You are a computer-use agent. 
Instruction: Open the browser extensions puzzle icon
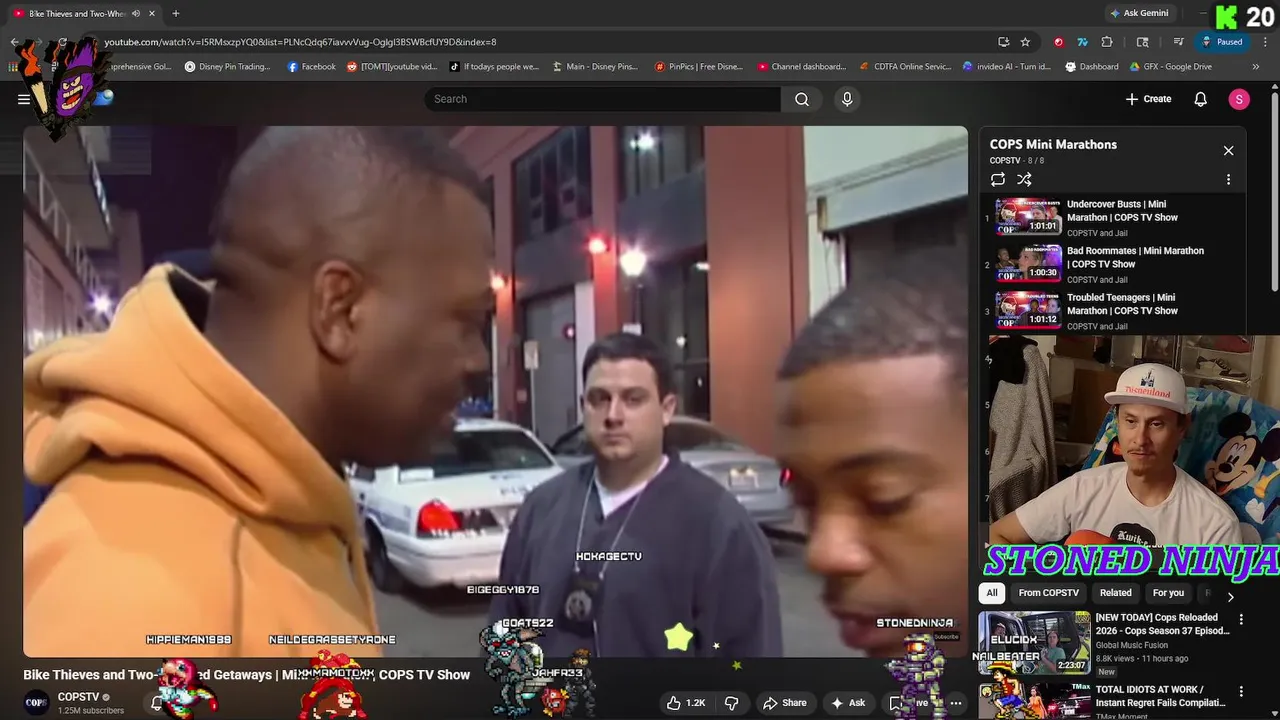click(1107, 42)
